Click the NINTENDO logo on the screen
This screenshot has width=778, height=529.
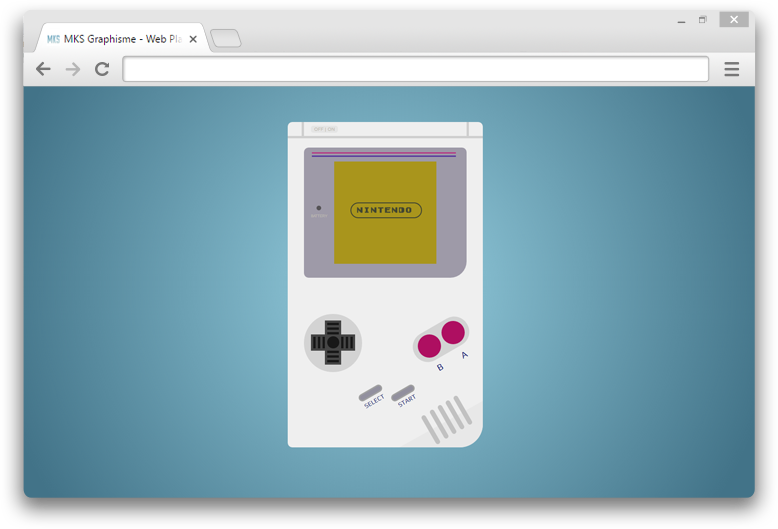[386, 210]
